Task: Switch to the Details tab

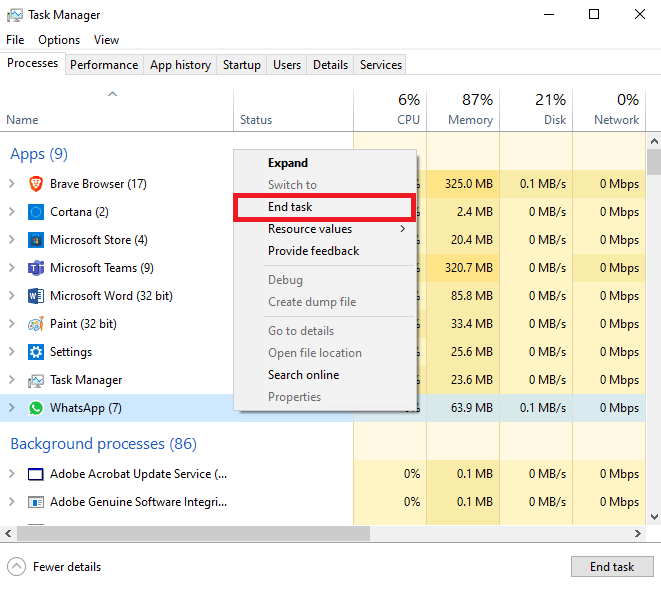Action: [330, 65]
